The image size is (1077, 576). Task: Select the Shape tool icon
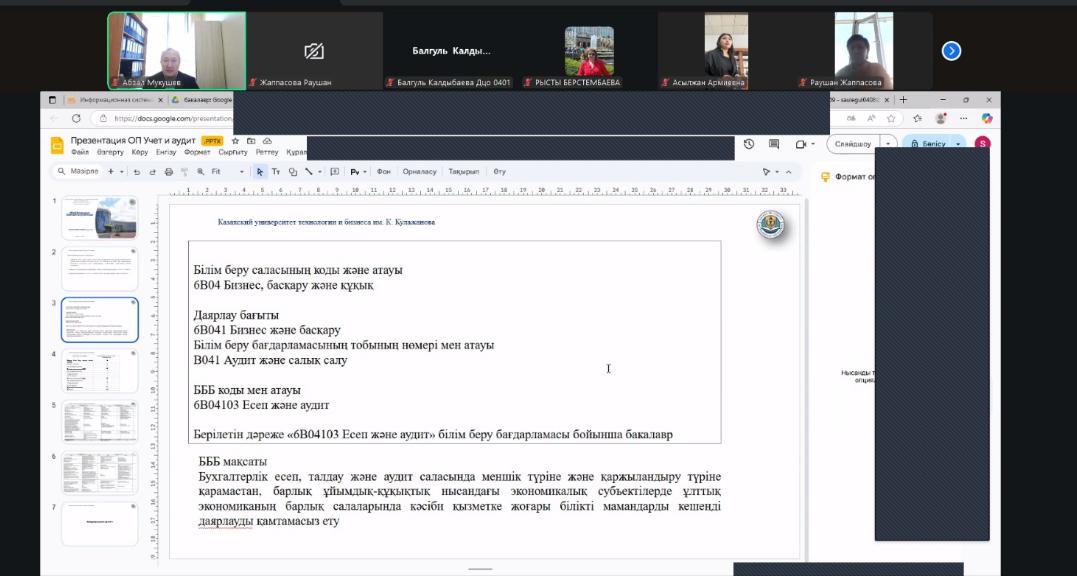coord(292,172)
